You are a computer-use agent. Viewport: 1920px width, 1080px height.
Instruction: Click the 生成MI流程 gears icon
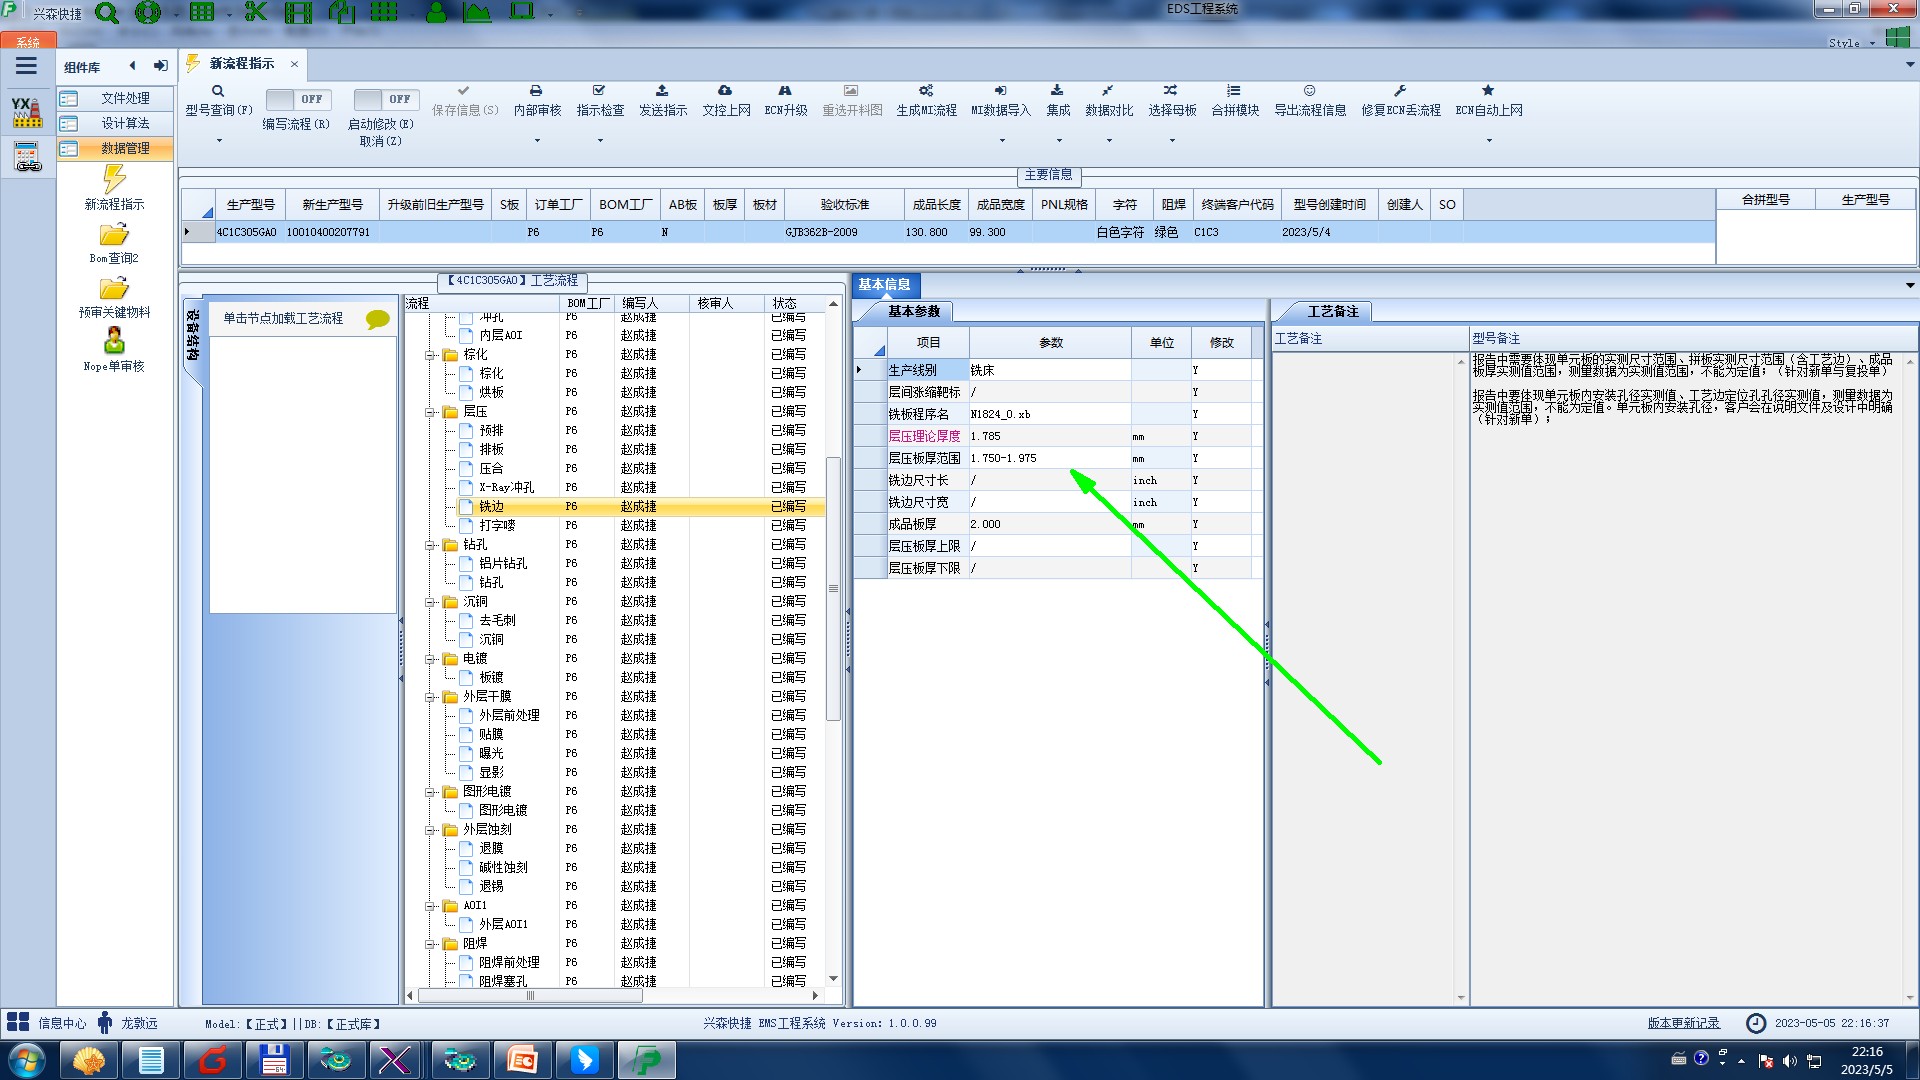click(926, 91)
